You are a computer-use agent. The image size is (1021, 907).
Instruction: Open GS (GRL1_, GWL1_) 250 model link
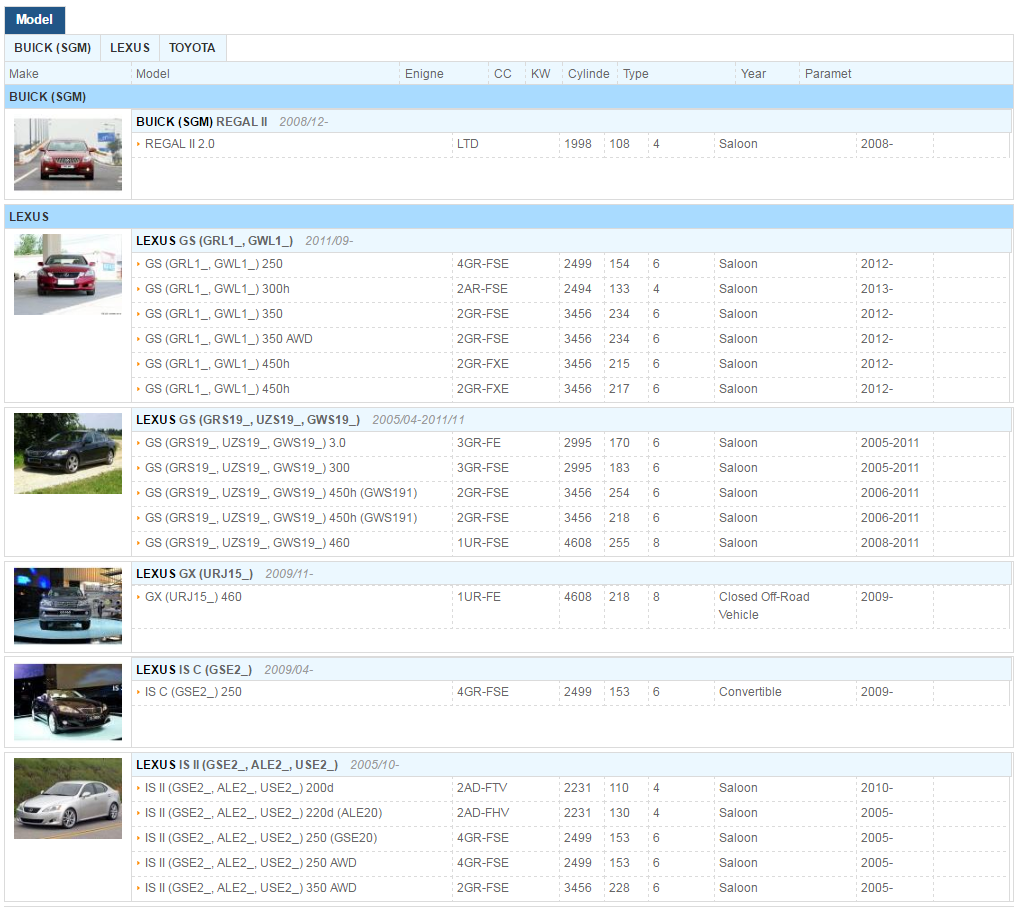[214, 264]
